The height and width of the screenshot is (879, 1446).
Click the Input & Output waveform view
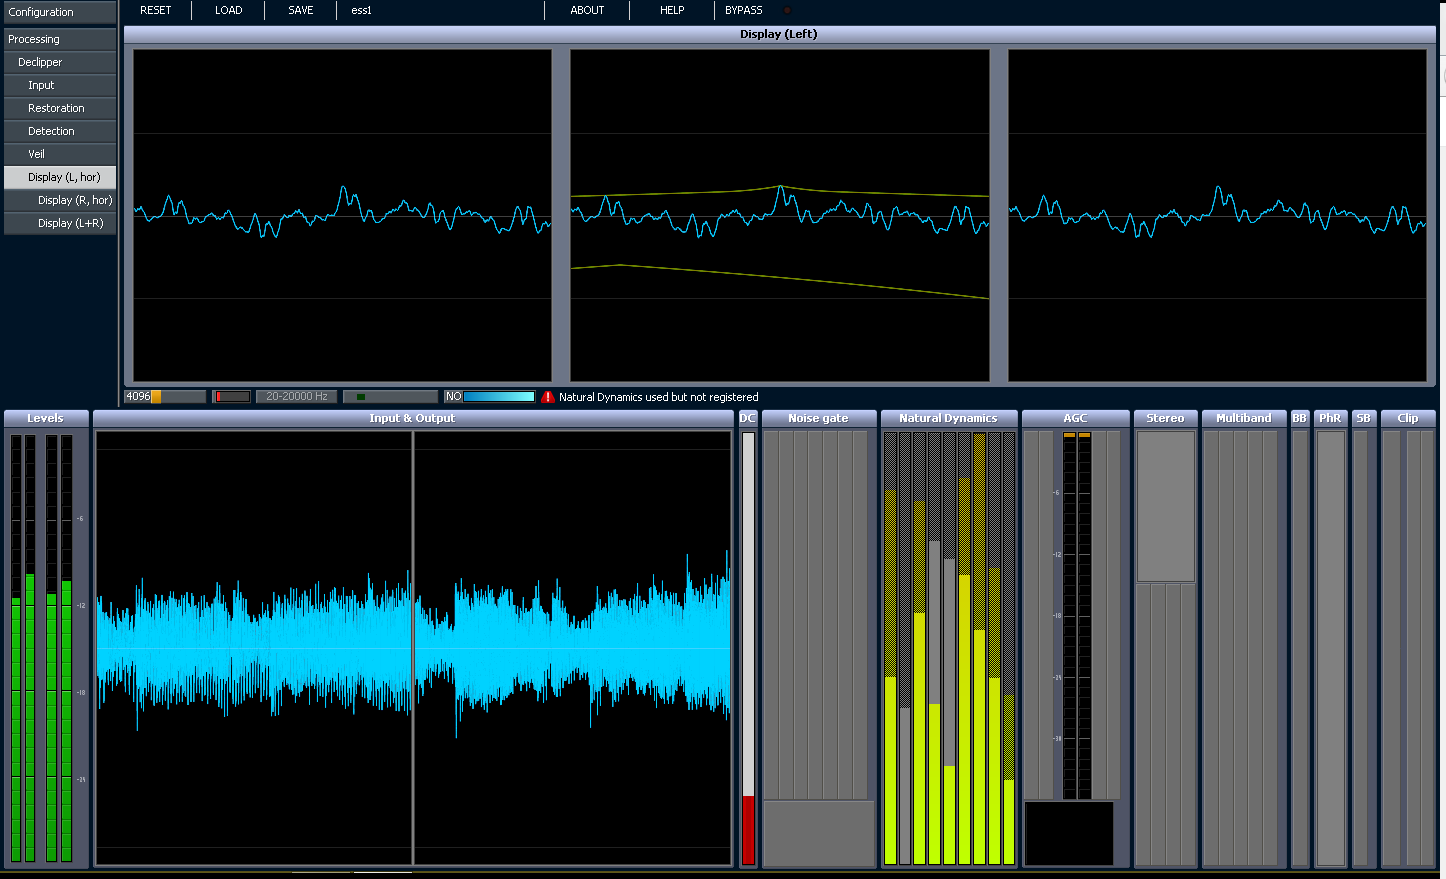(413, 648)
